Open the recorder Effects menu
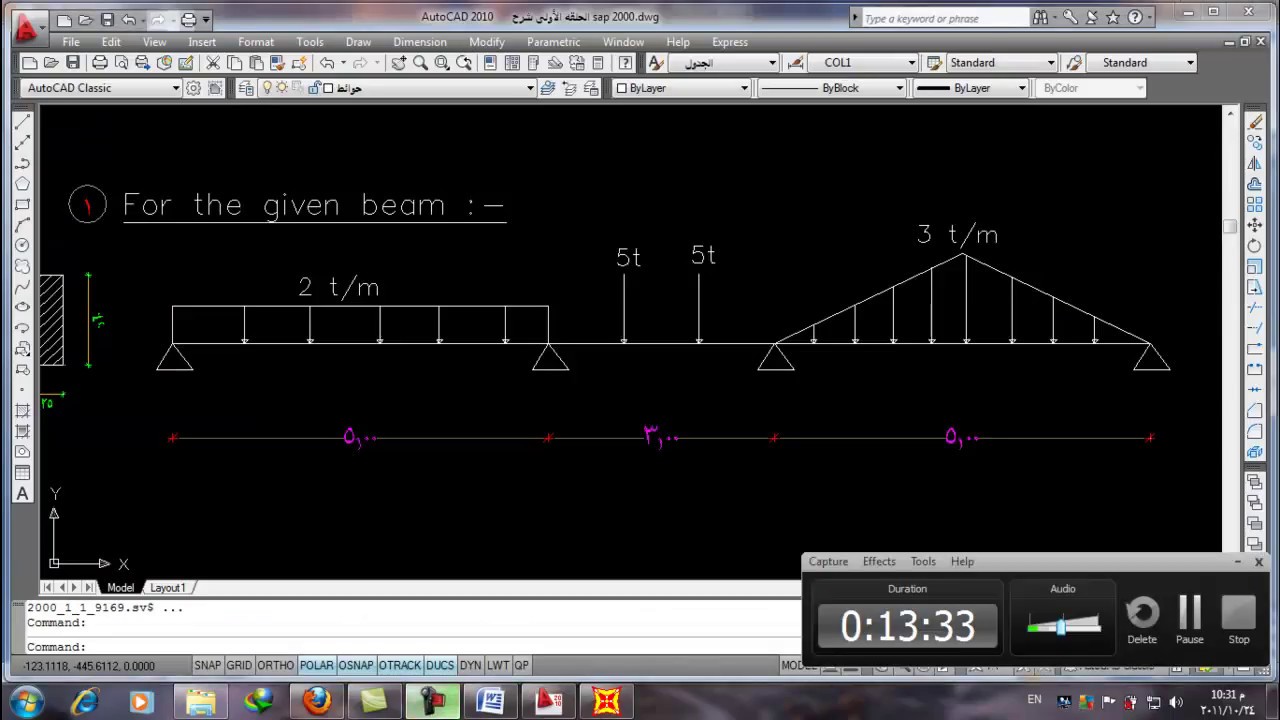The height and width of the screenshot is (720, 1280). pyautogui.click(x=879, y=562)
